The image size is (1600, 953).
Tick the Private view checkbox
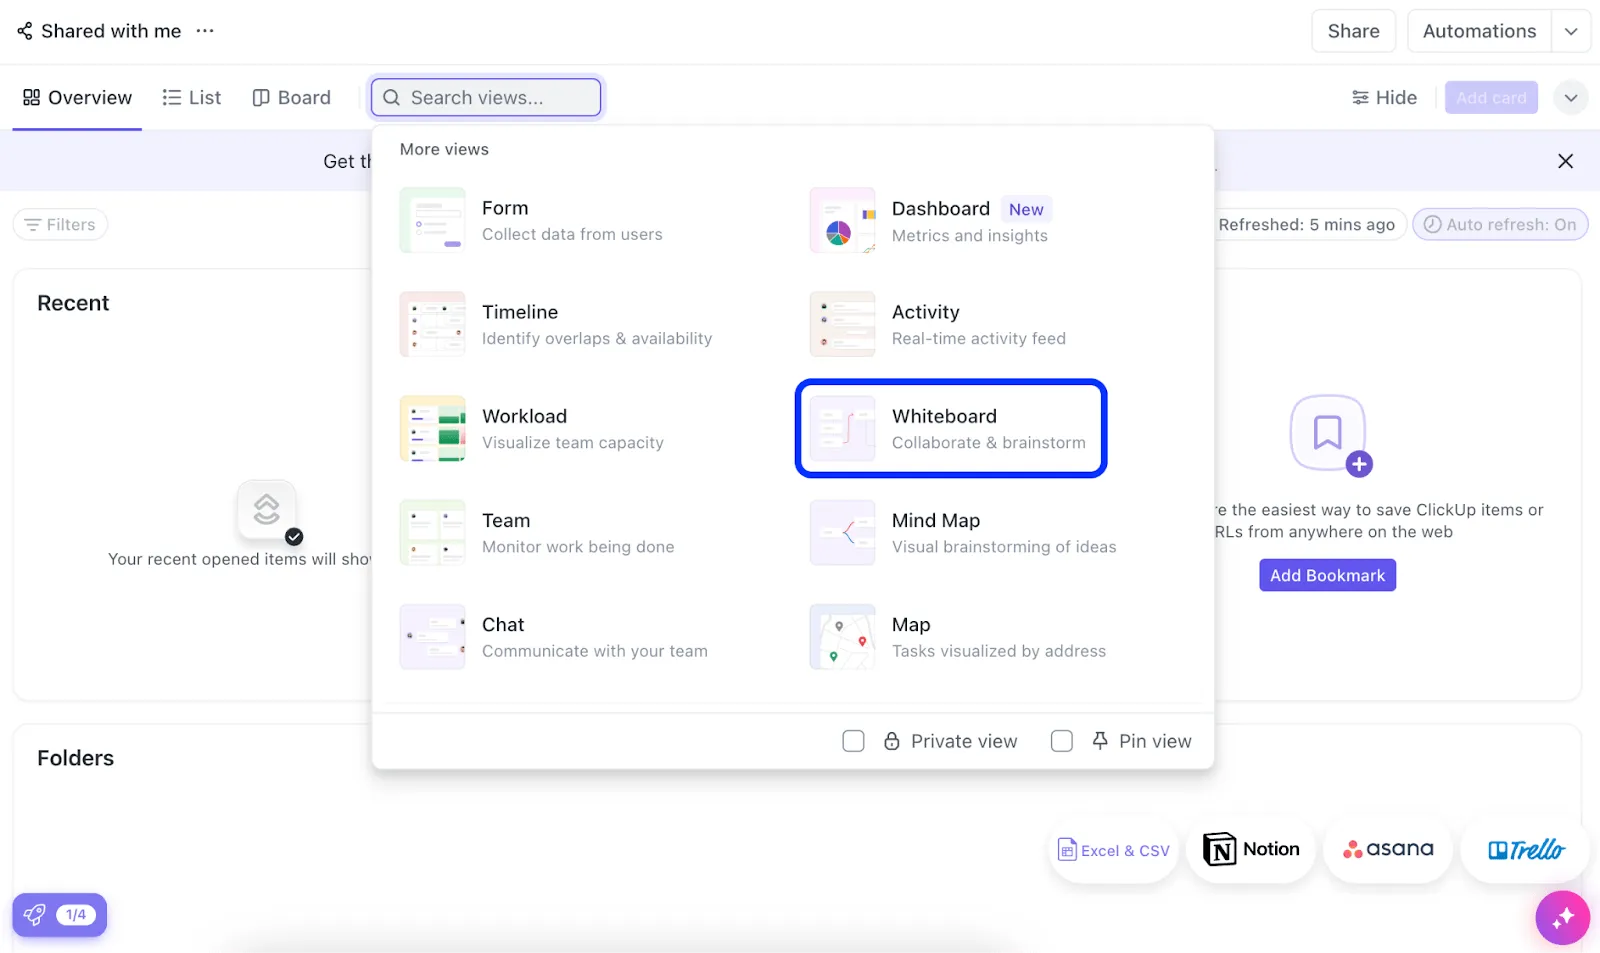pos(853,741)
